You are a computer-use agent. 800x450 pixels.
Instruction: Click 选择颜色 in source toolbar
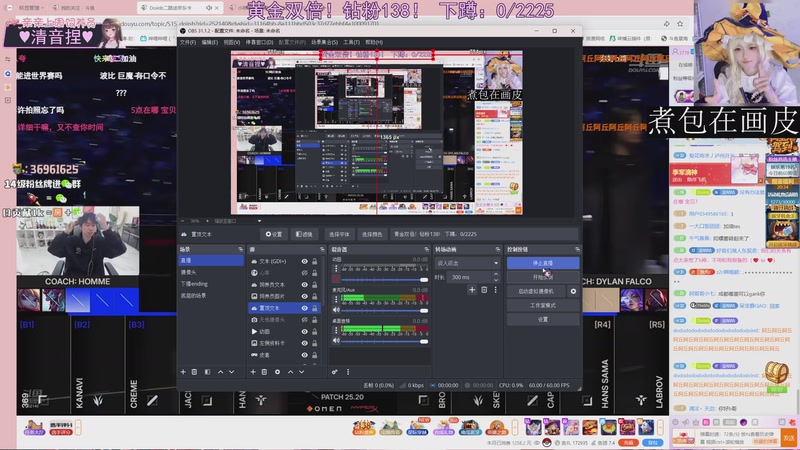click(x=371, y=234)
